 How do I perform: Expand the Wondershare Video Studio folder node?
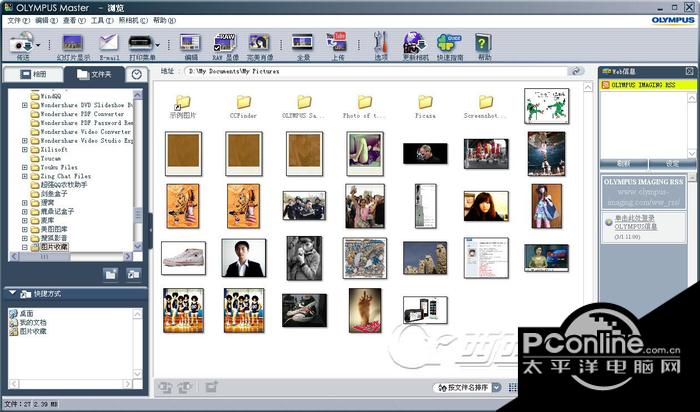point(25,141)
